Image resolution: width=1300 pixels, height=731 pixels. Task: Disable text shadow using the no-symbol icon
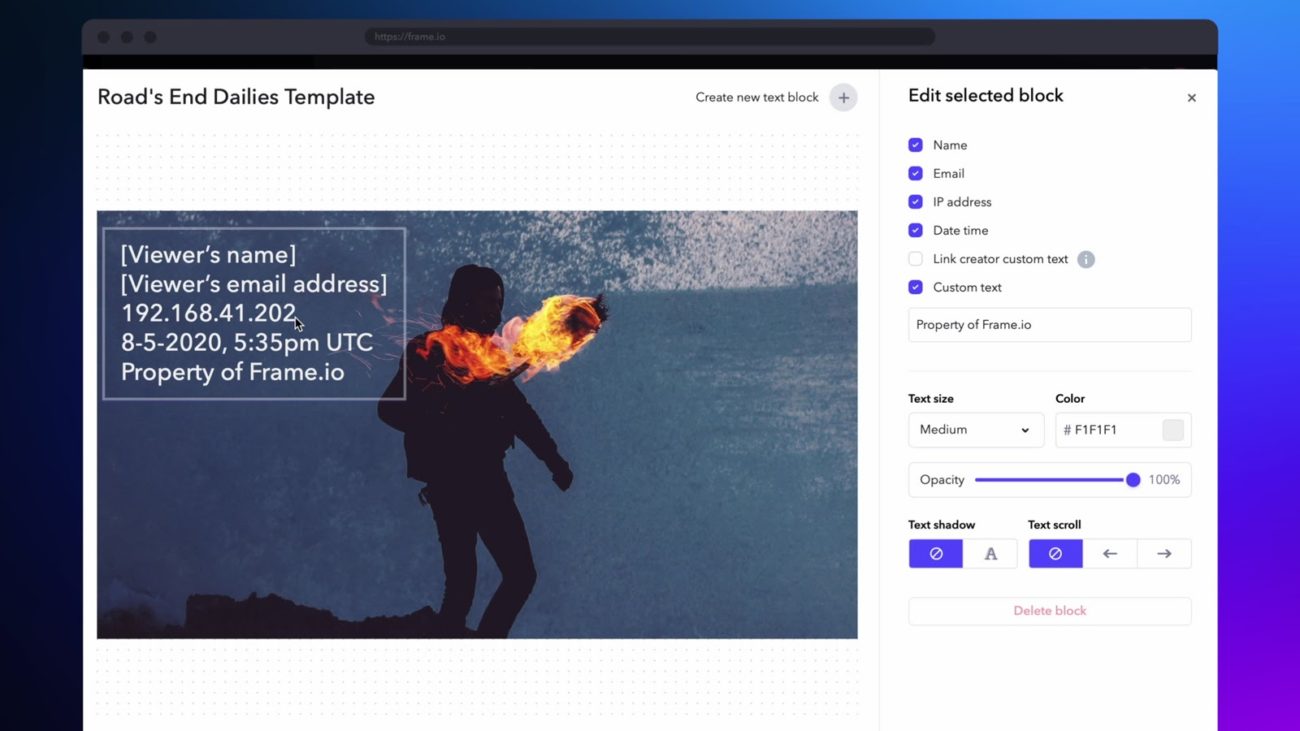(x=935, y=553)
